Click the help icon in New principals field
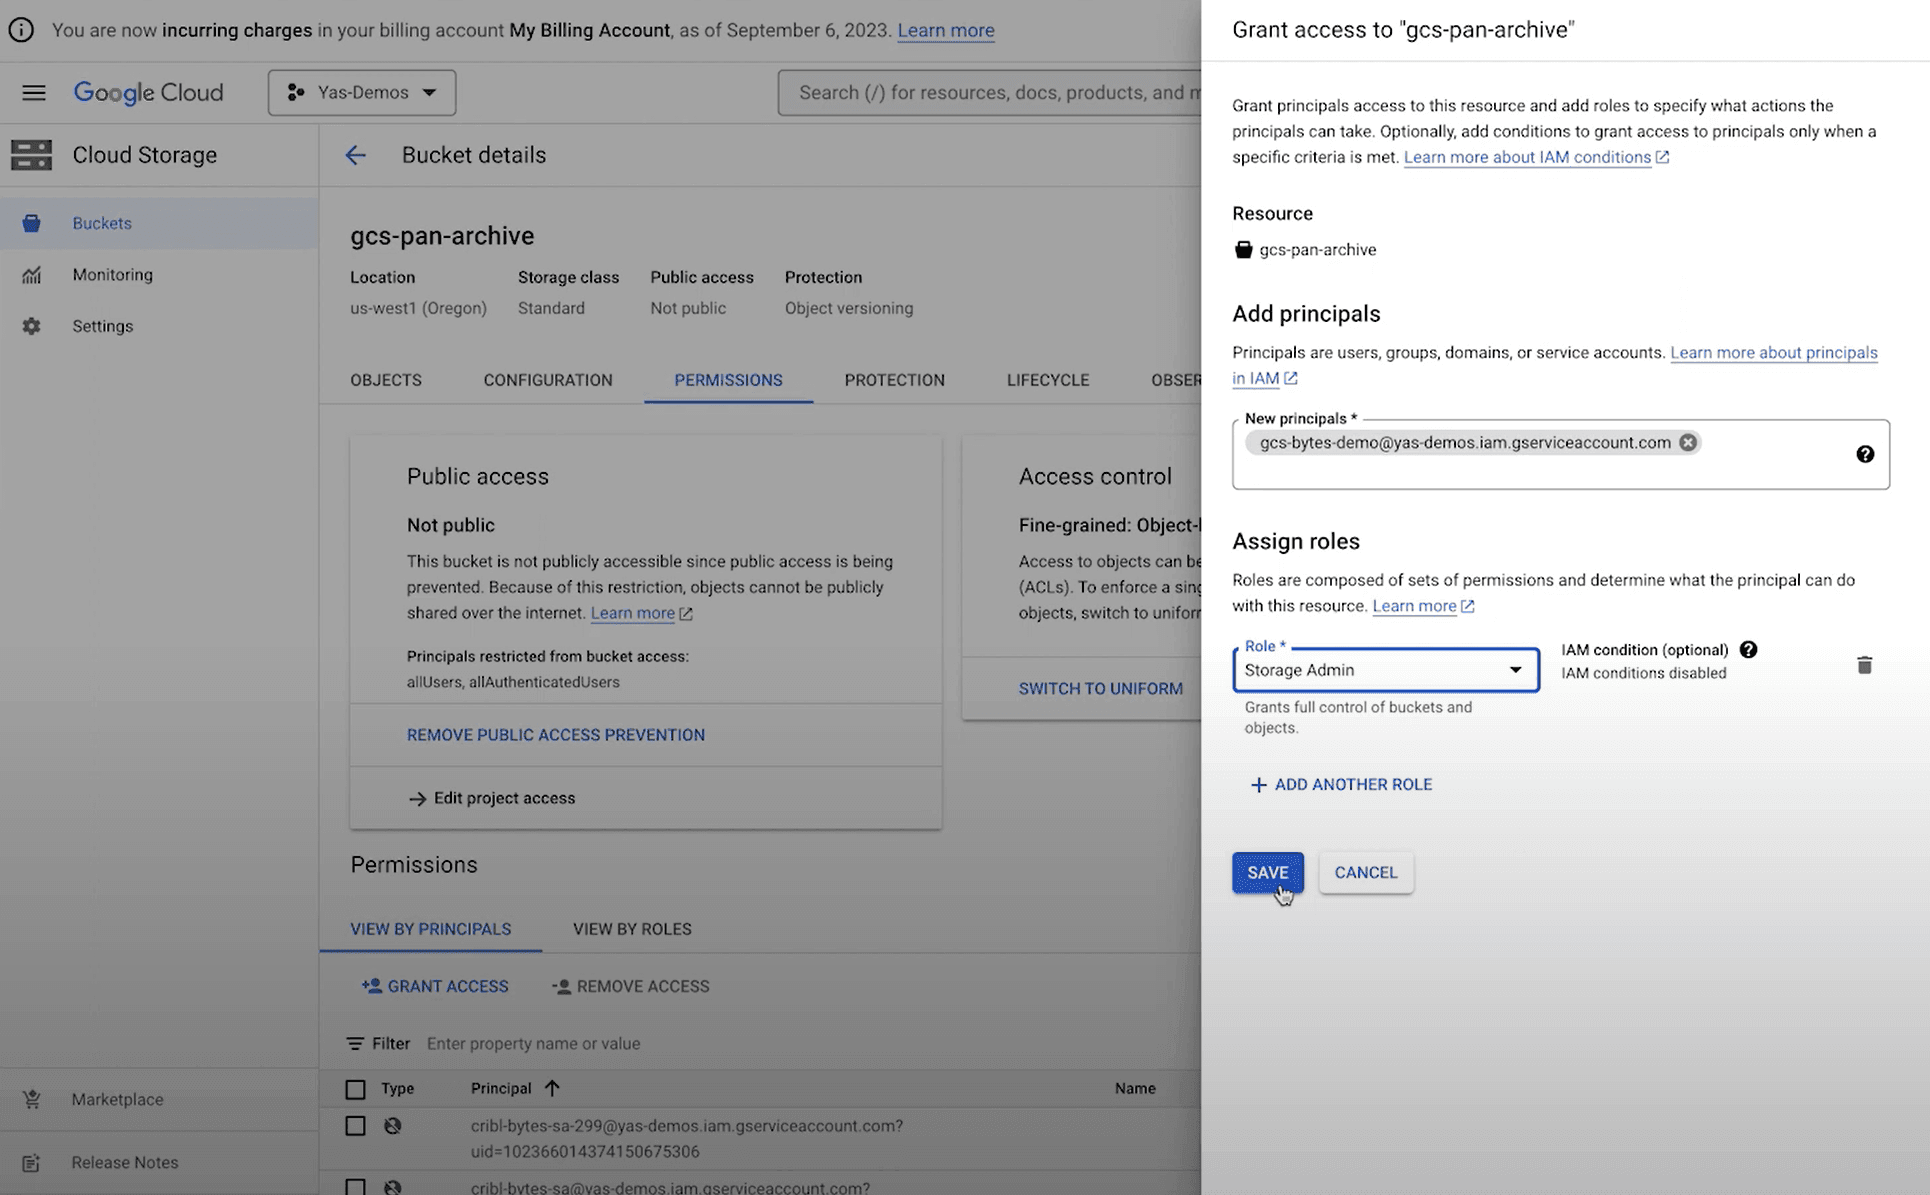 point(1864,454)
